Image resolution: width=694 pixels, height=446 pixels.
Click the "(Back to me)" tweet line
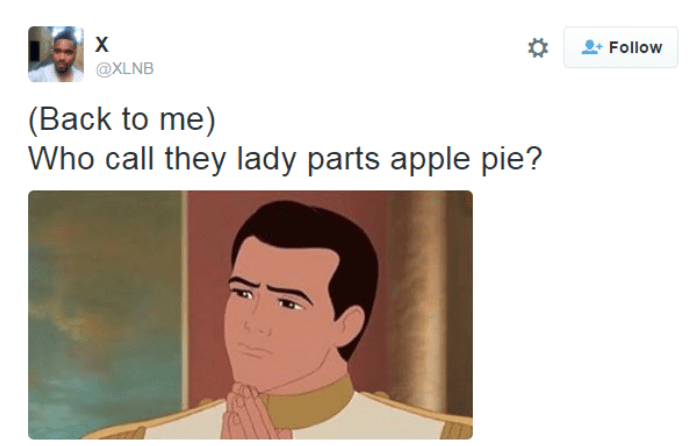pos(122,119)
